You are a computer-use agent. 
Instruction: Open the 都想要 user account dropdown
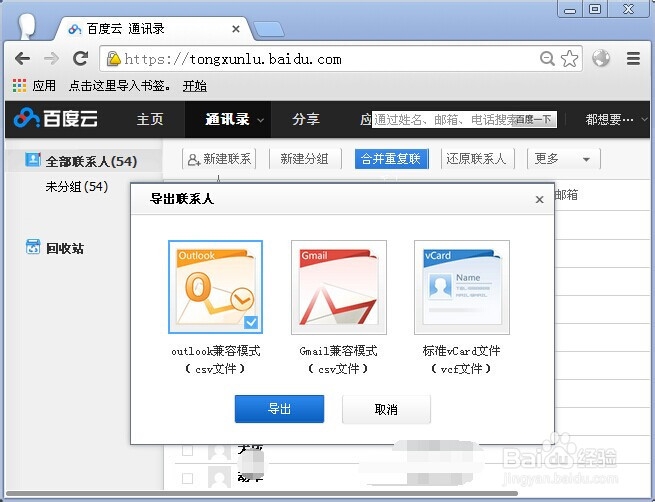(615, 119)
